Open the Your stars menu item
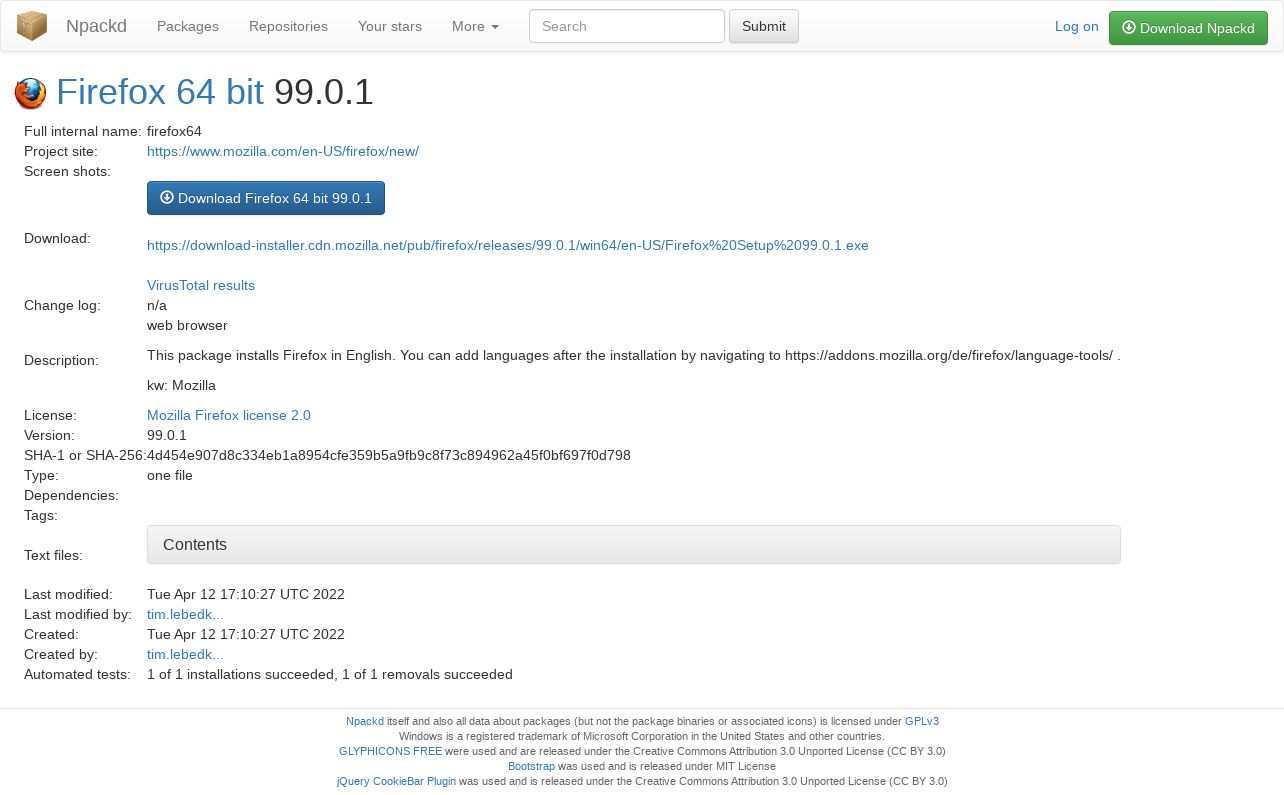 [390, 26]
